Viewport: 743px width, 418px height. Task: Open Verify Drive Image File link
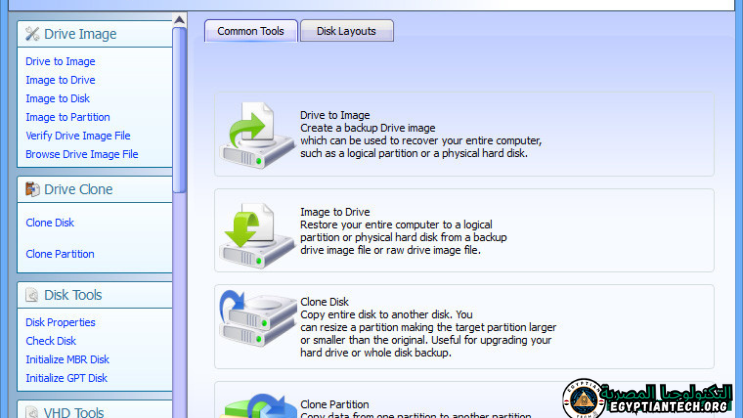pos(78,136)
